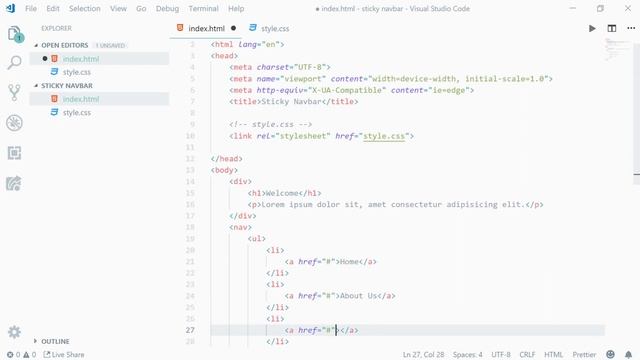Screen dimensions: 640x360
Task: Click the About Us anchor text
Action: pyautogui.click(x=358, y=296)
